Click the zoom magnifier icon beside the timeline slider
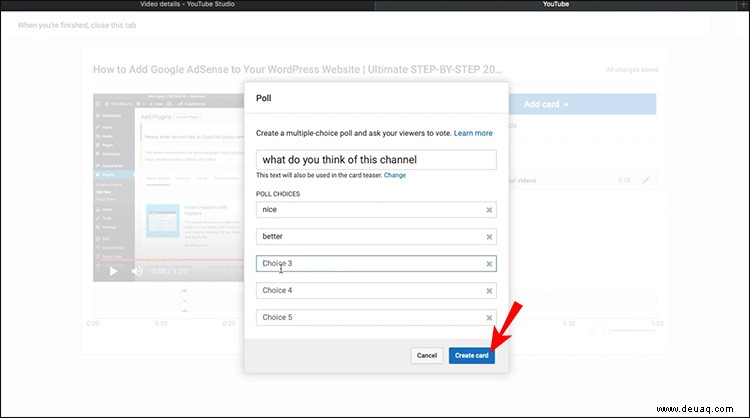The width and height of the screenshot is (750, 418). (593, 330)
